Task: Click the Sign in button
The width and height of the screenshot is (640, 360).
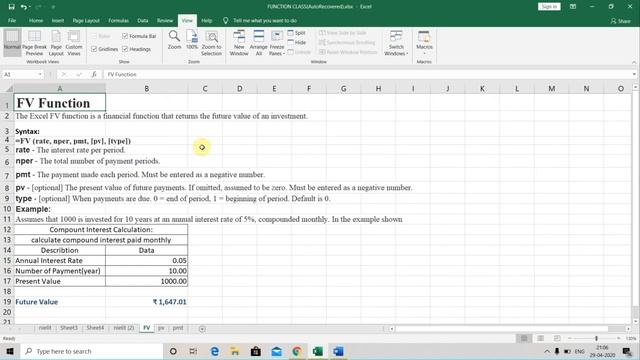Action: point(549,7)
